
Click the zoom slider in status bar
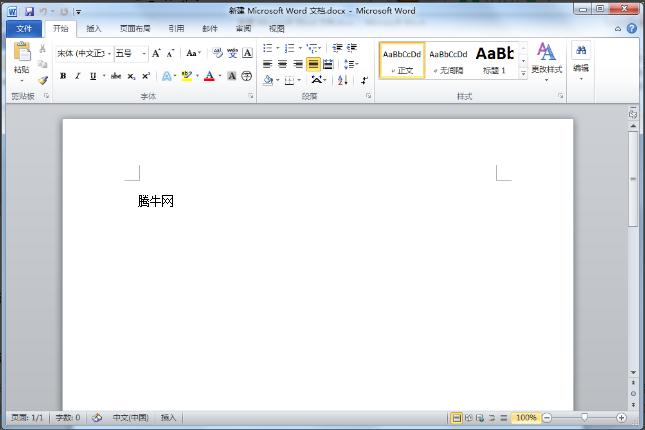pos(584,417)
